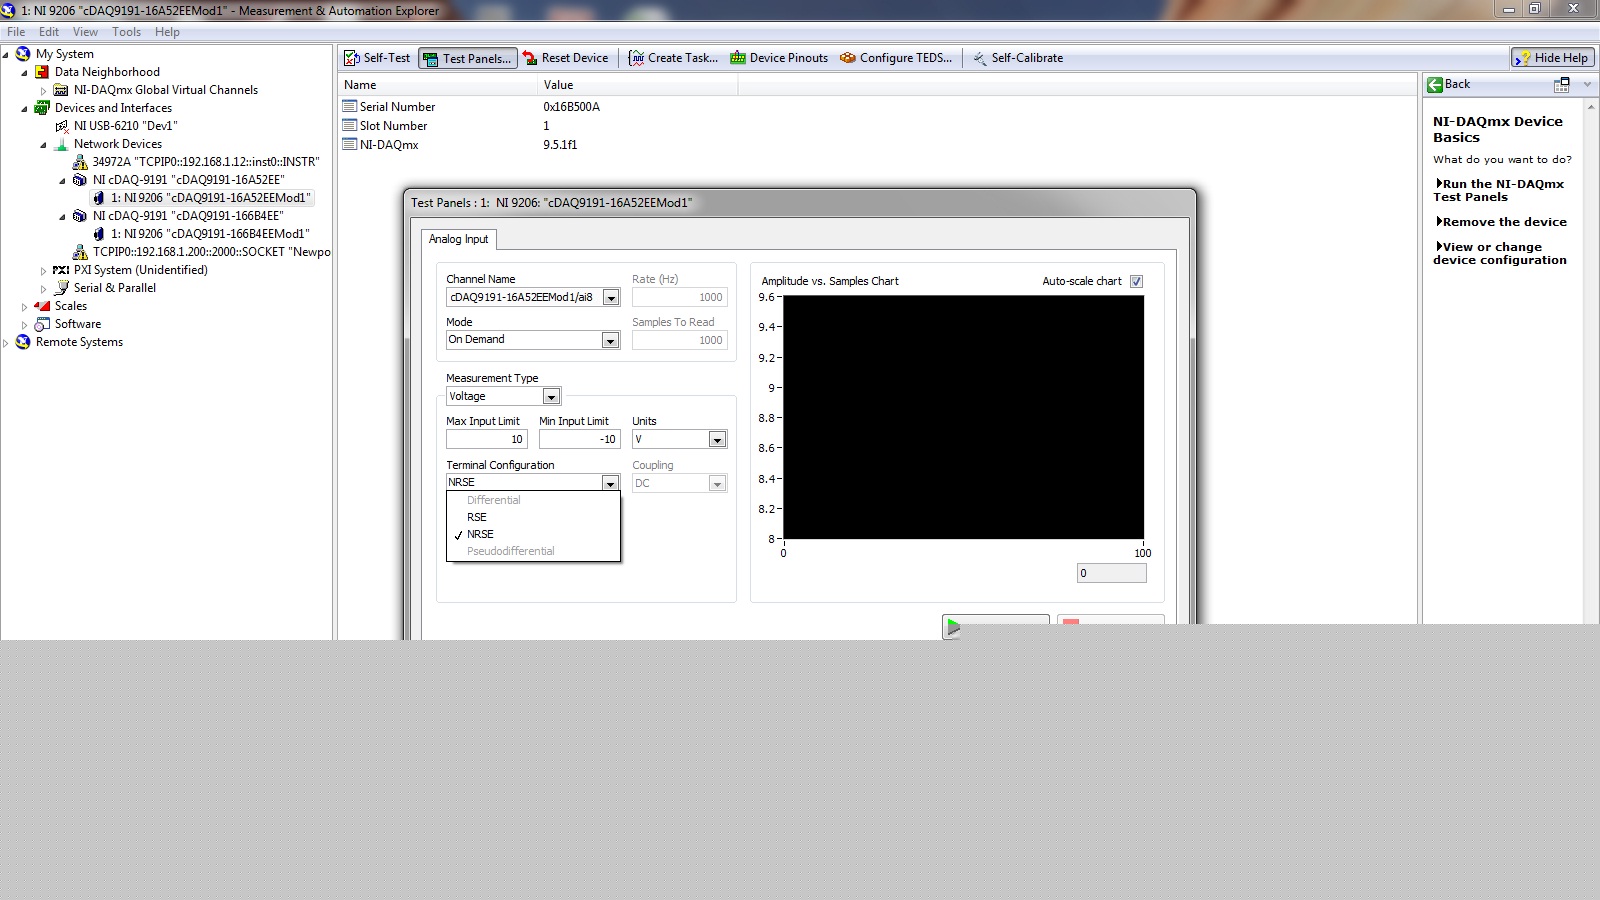Expand Software tree node
Screen dimensions: 1600x900
[25, 324]
